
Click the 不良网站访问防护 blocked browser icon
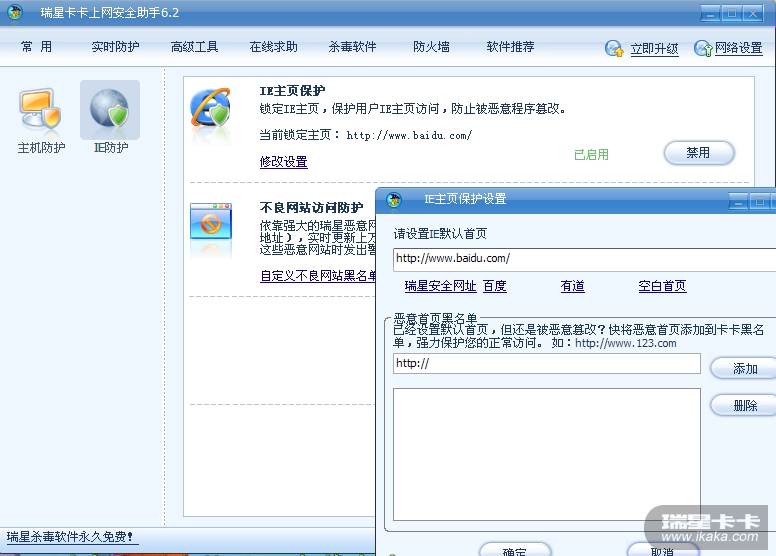pyautogui.click(x=211, y=221)
